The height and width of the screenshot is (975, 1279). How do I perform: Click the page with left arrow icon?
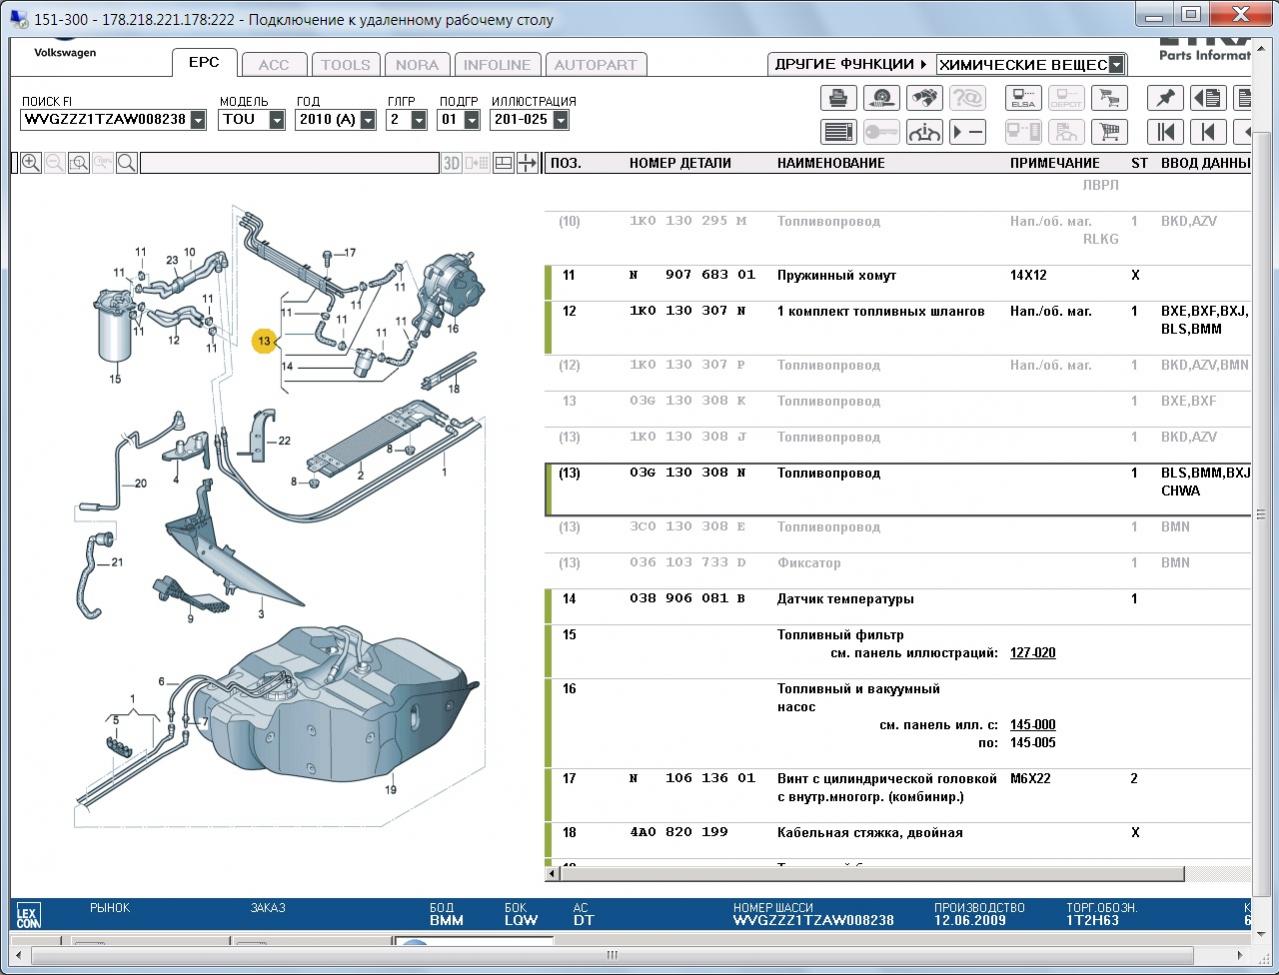pyautogui.click(x=1208, y=98)
